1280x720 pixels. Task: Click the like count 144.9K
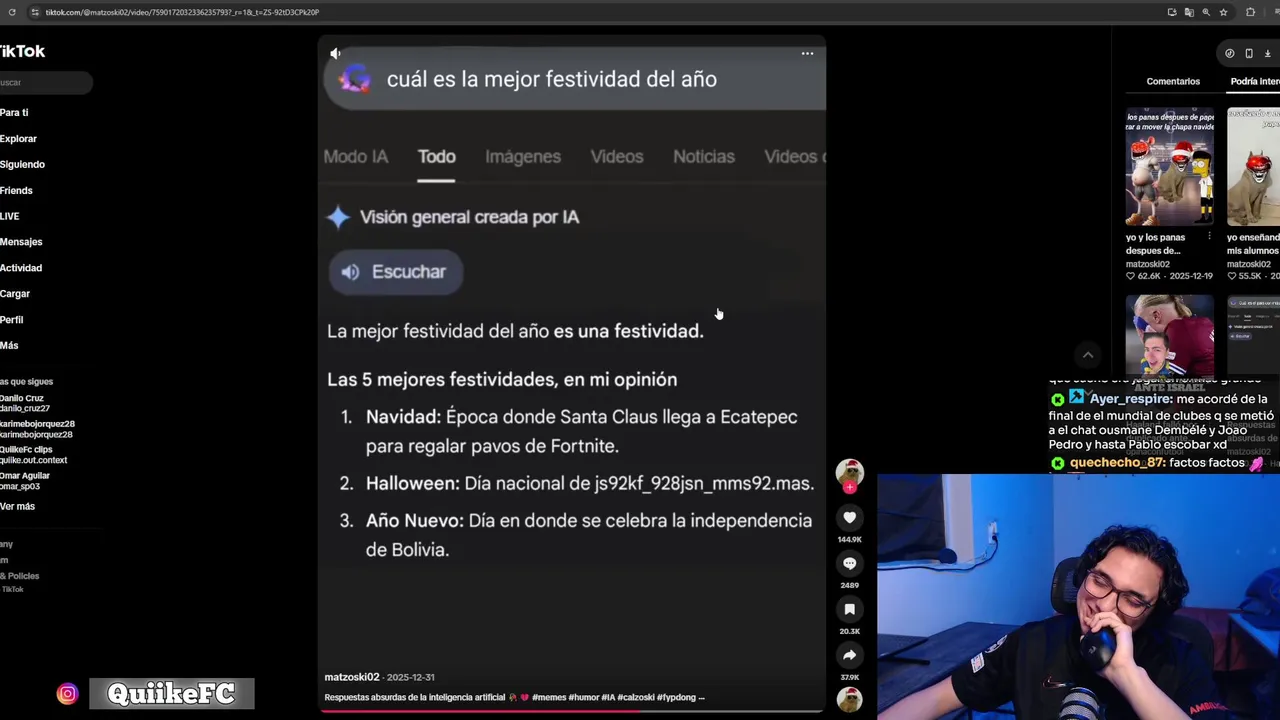tap(849, 539)
